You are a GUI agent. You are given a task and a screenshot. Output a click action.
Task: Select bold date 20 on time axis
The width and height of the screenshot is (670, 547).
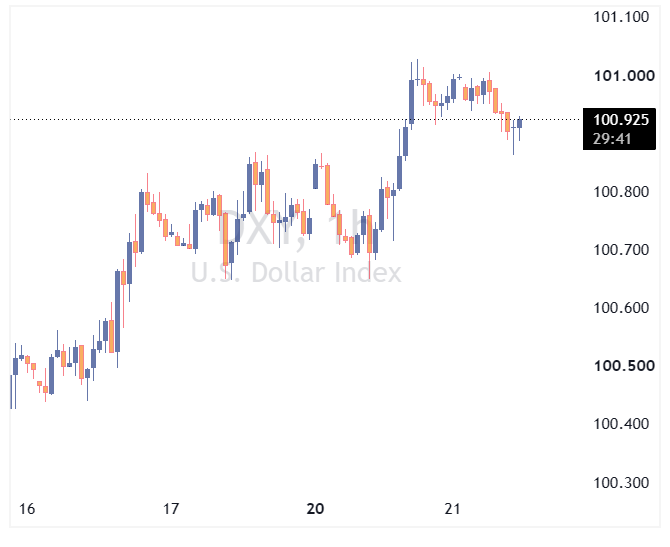[x=315, y=509]
